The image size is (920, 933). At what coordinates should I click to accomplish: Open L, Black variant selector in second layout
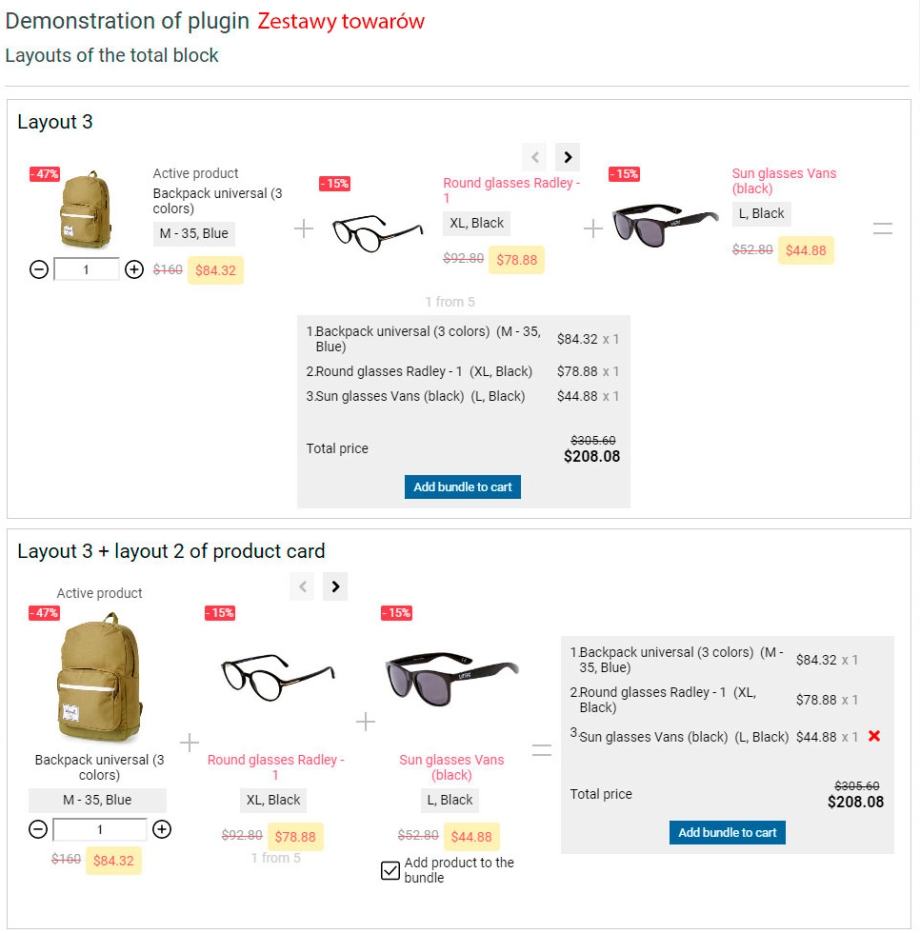click(450, 800)
